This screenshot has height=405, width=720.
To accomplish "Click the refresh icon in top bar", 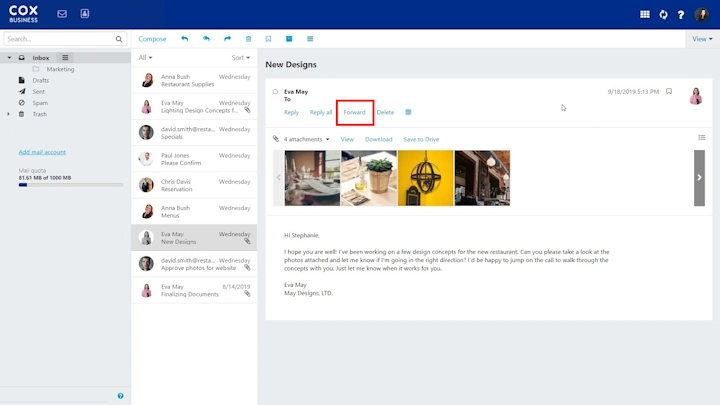I will coord(664,14).
